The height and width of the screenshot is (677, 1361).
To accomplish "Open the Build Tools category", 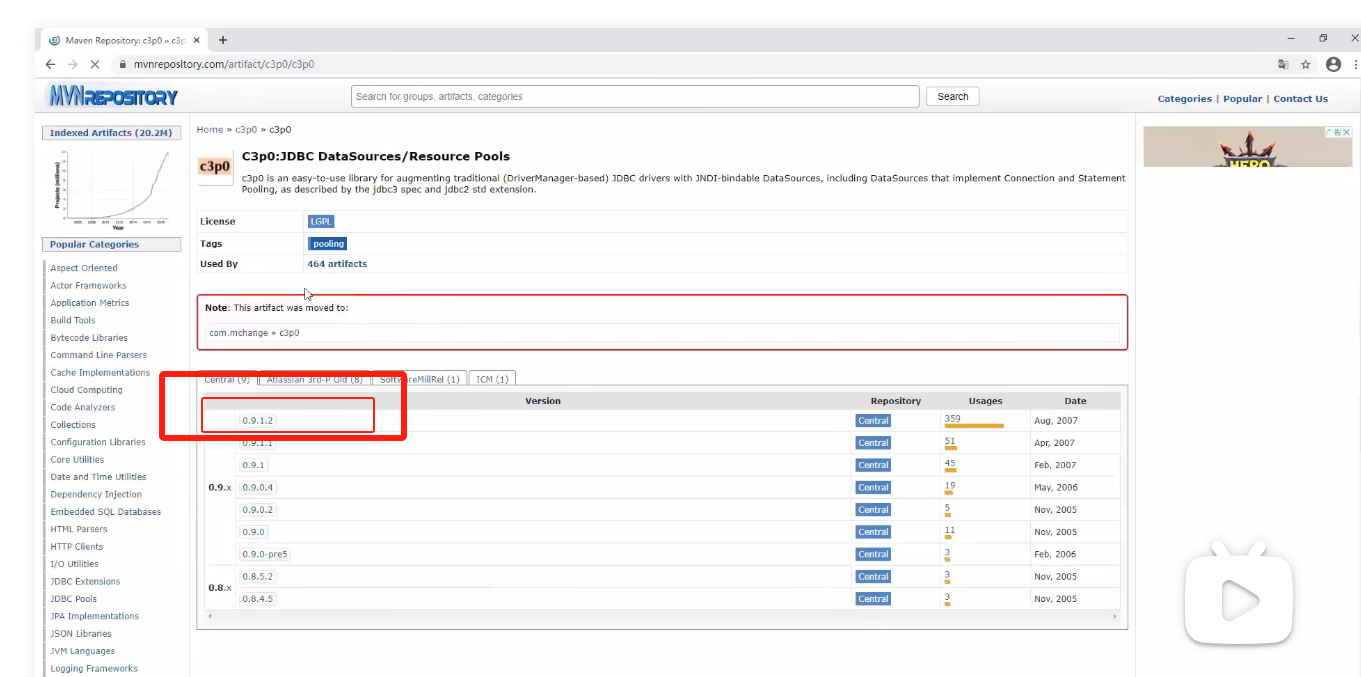I will click(x=73, y=321).
